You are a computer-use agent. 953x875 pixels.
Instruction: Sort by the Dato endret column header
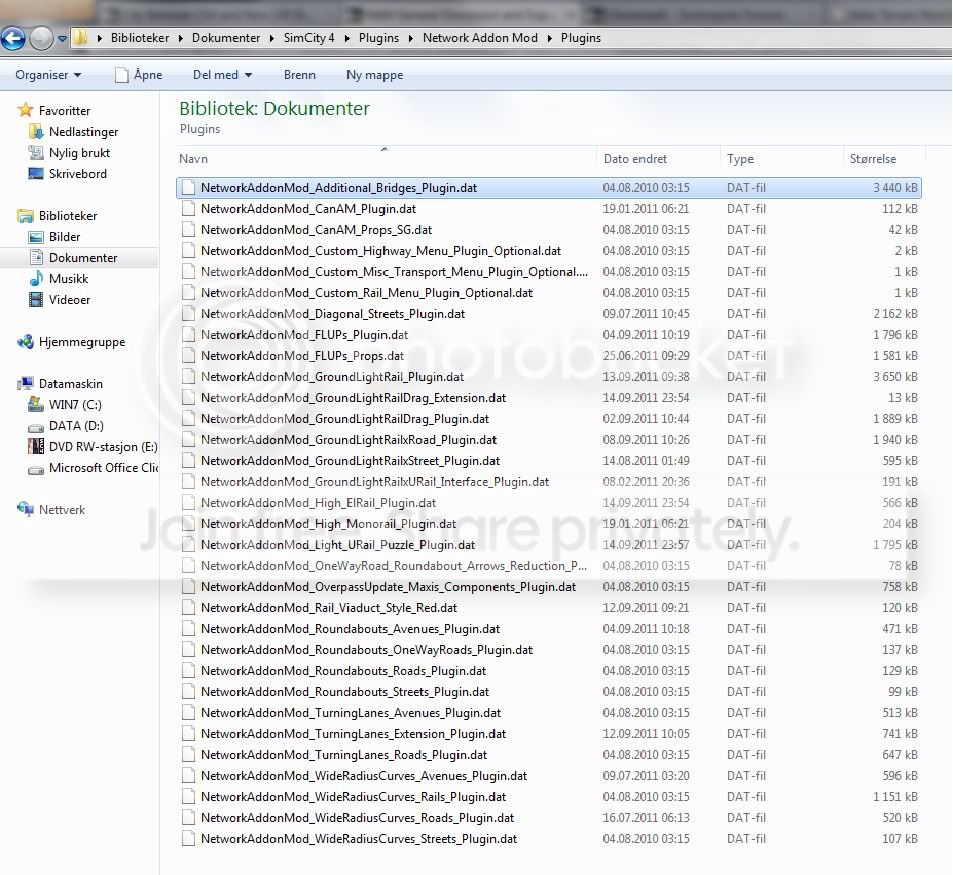click(659, 159)
